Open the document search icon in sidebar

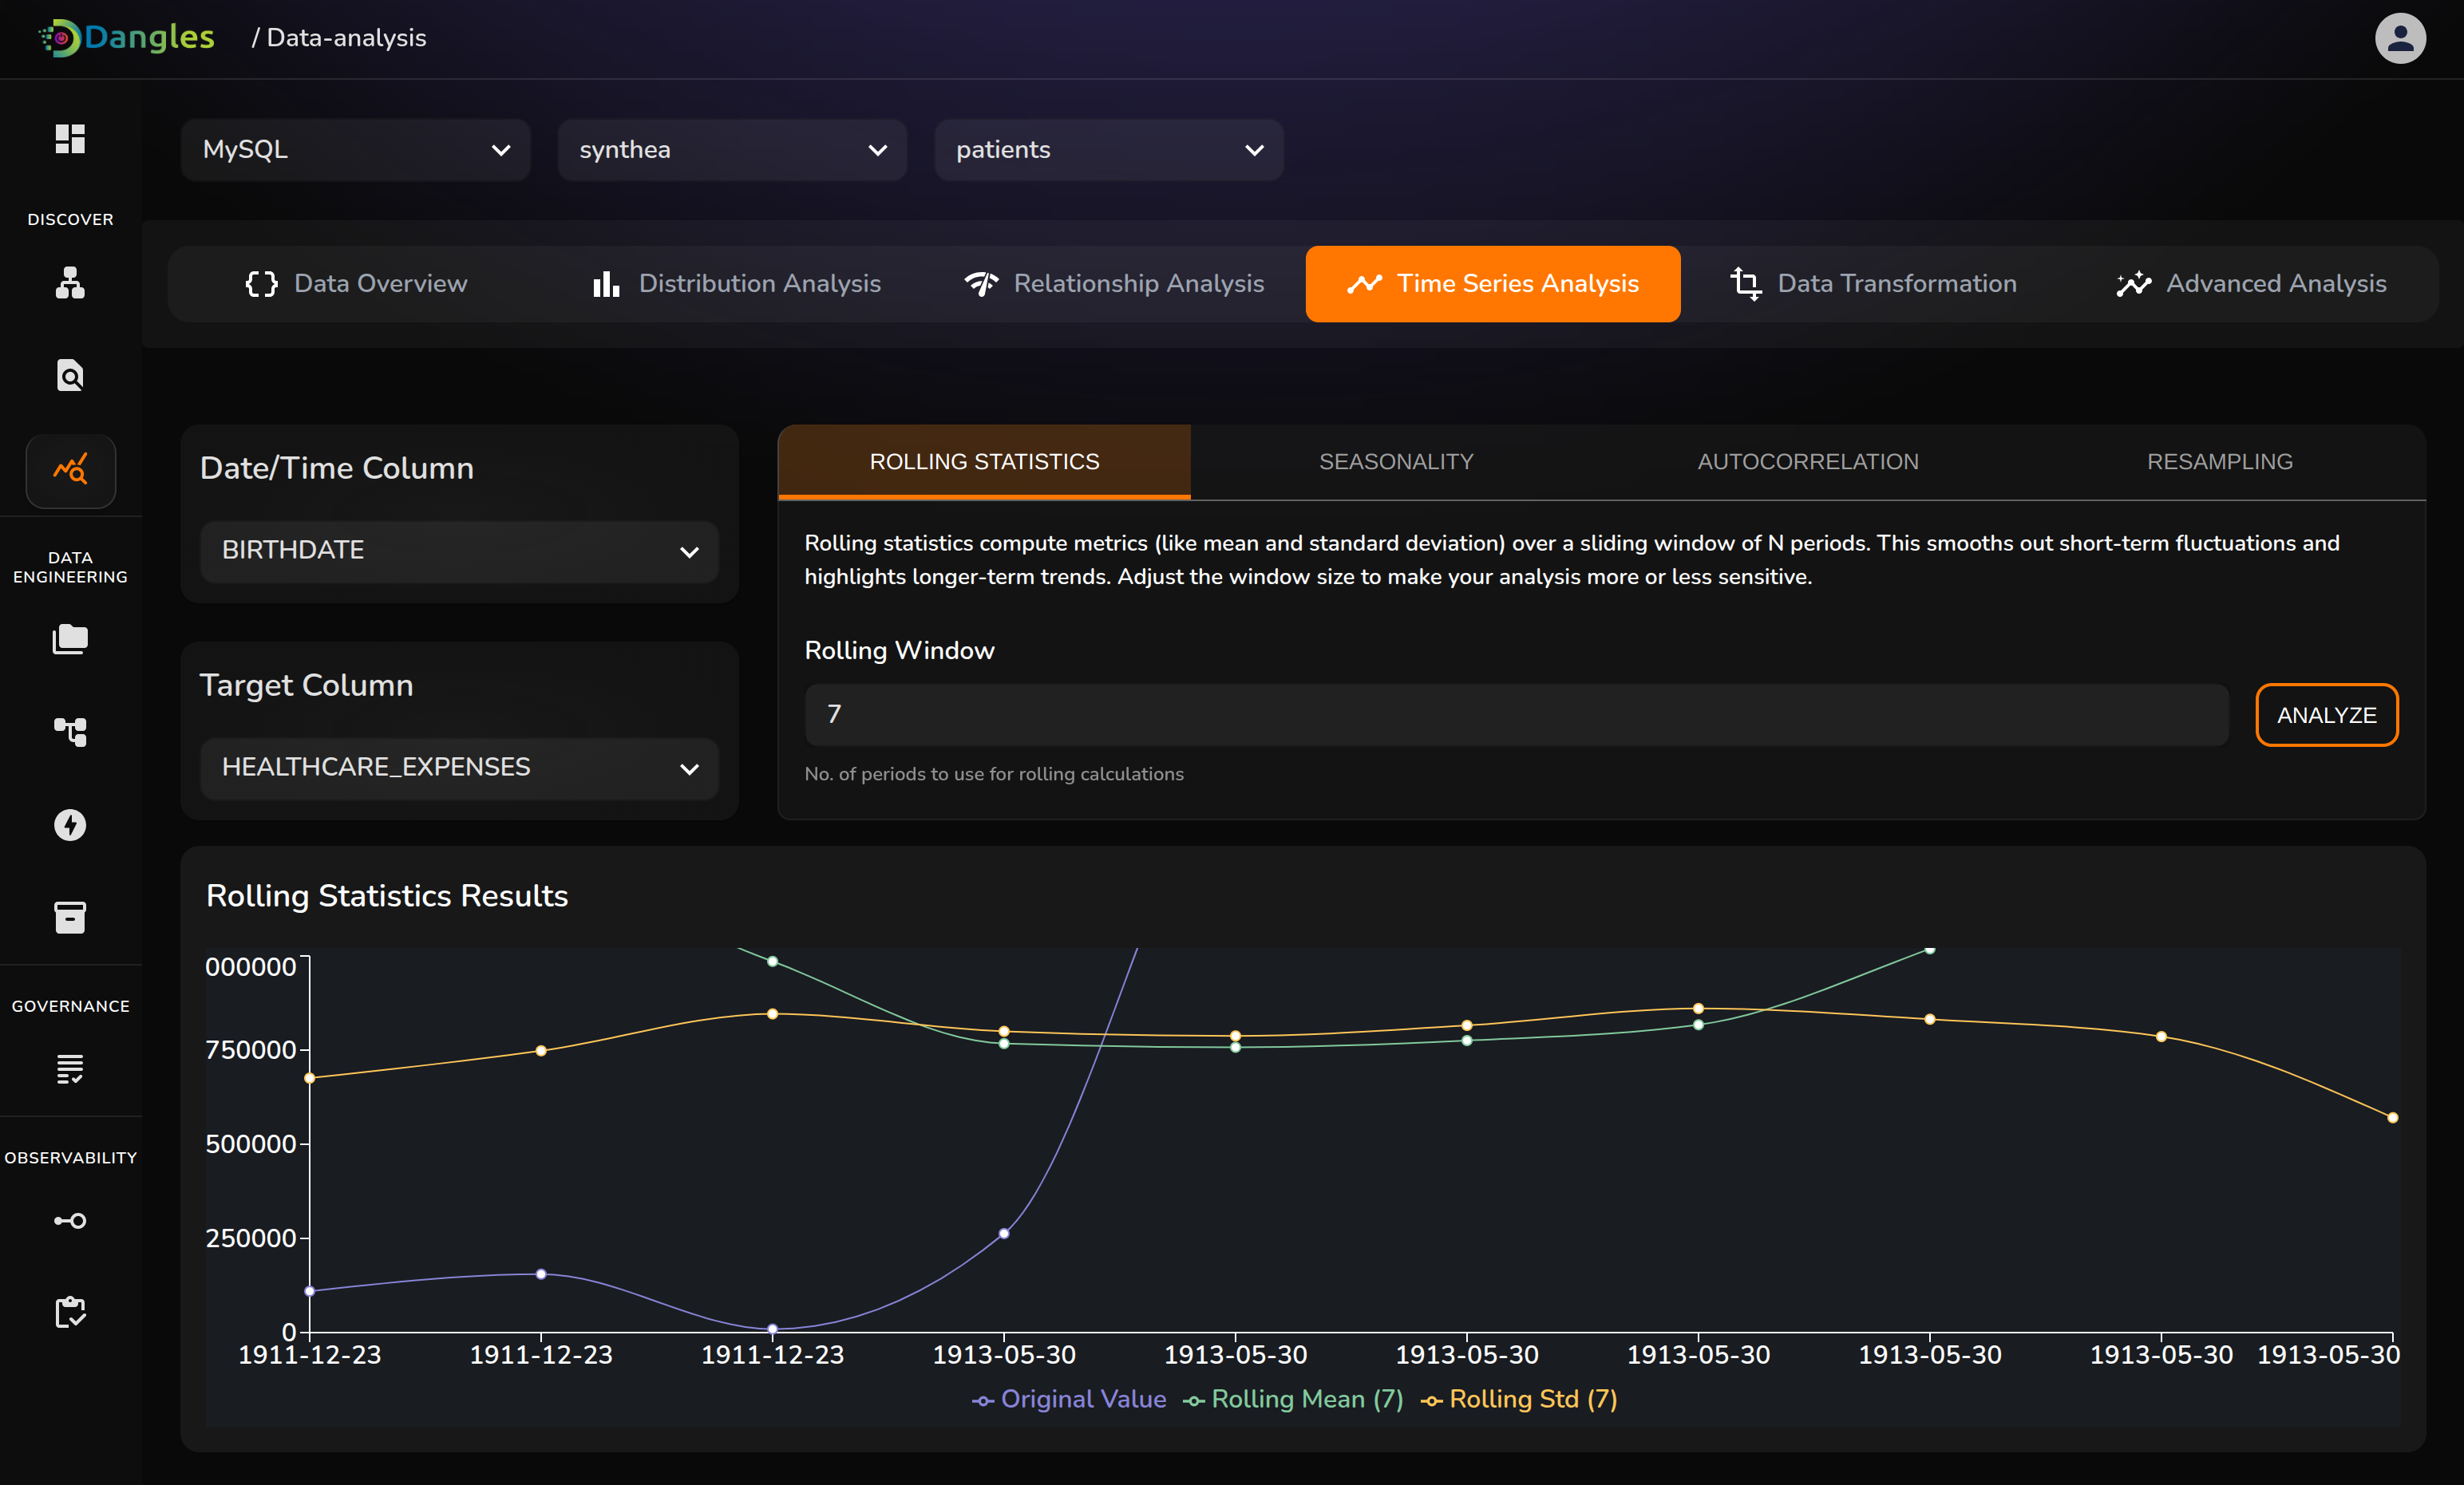[x=70, y=375]
